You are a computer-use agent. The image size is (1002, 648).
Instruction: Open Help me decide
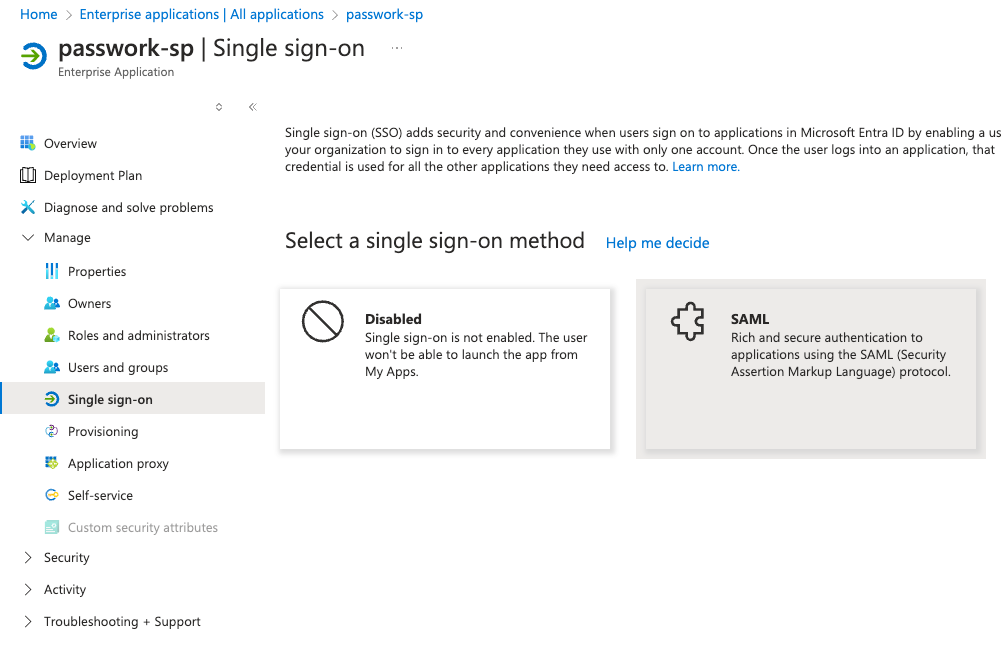click(x=657, y=243)
